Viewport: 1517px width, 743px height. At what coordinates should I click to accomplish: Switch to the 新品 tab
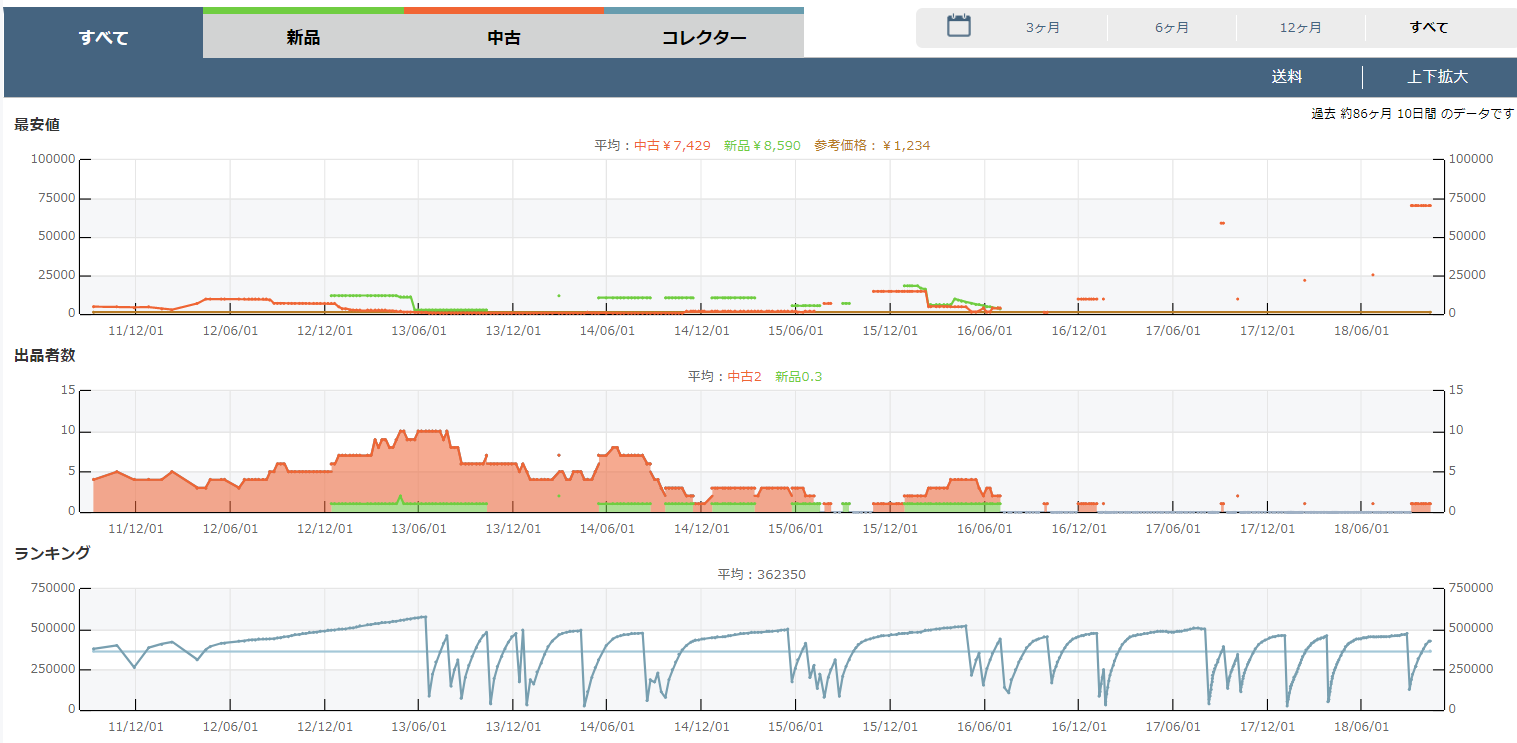(303, 38)
